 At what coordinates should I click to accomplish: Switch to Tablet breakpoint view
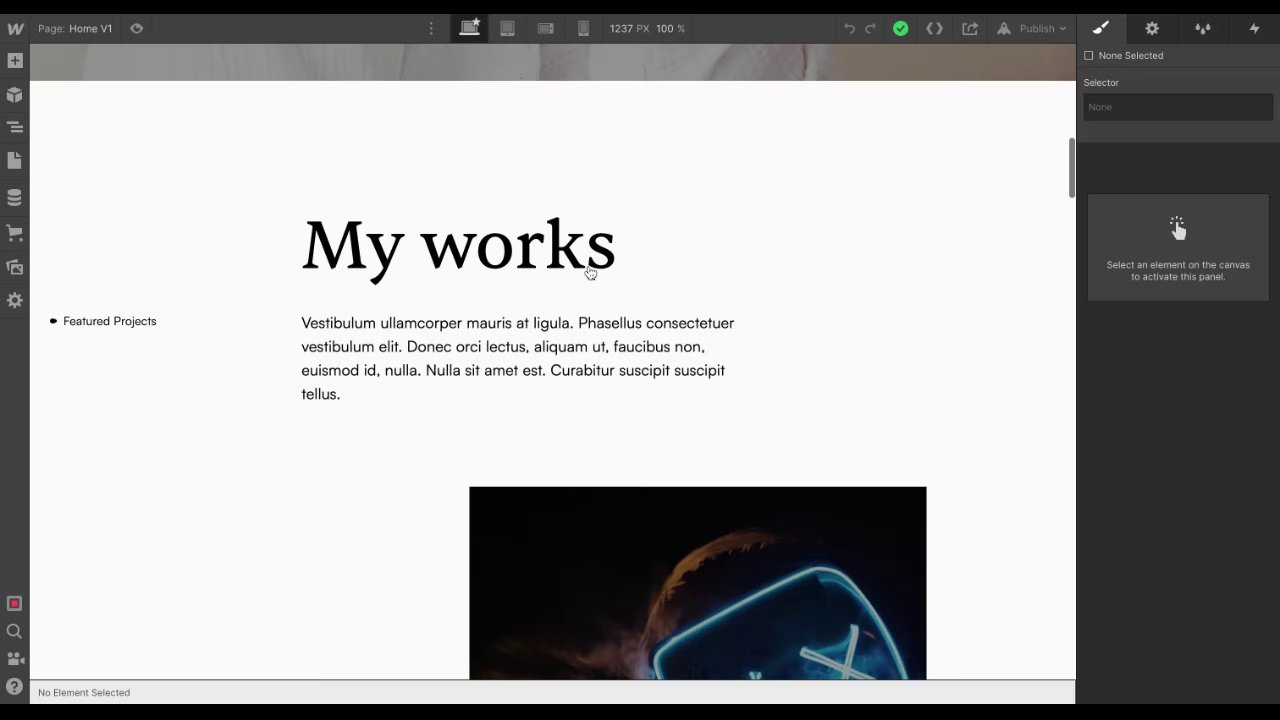pyautogui.click(x=507, y=28)
